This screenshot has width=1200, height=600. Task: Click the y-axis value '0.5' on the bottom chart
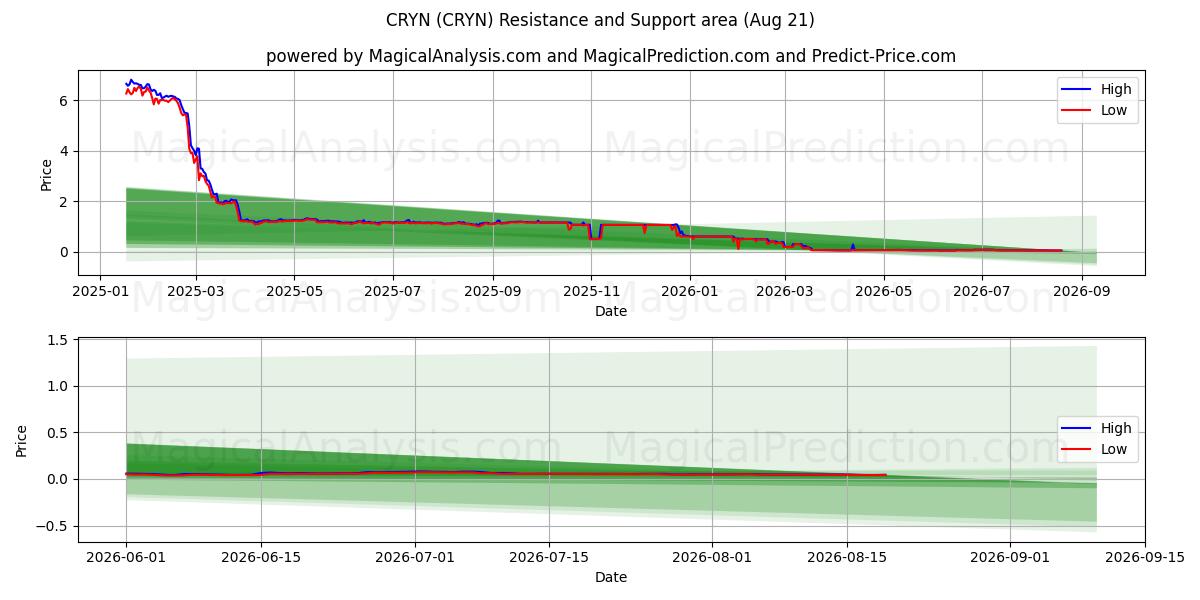(57, 434)
